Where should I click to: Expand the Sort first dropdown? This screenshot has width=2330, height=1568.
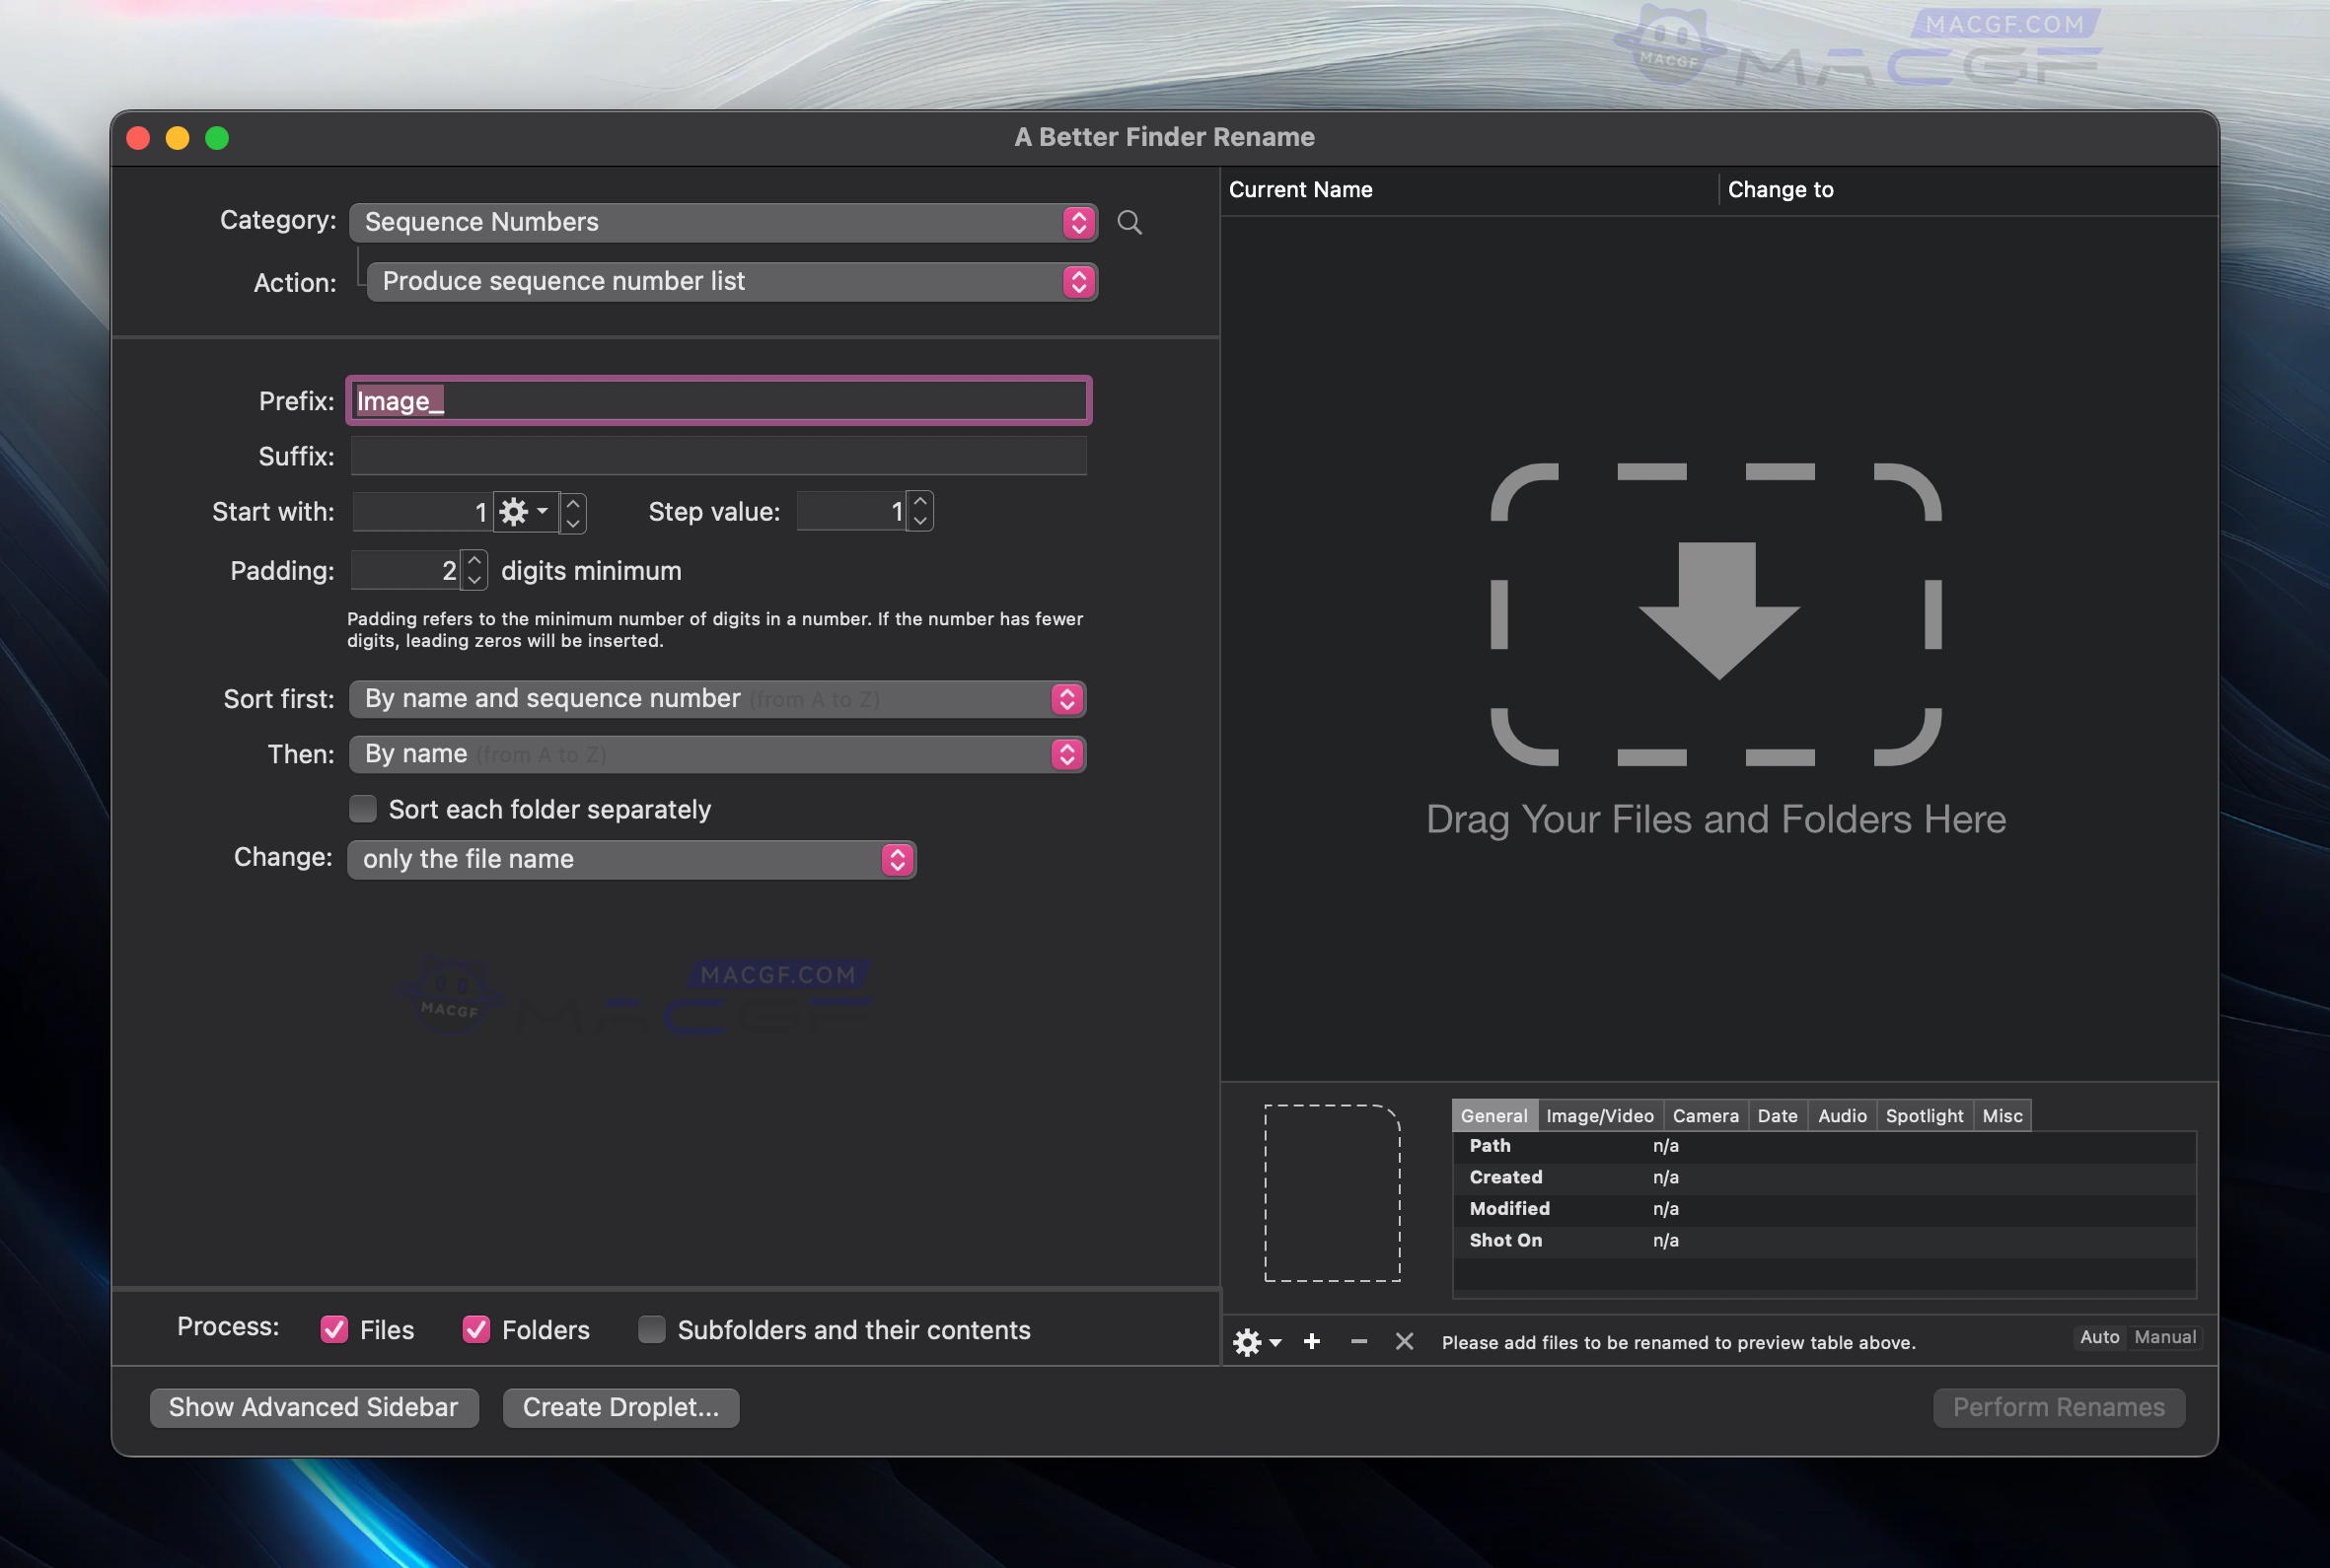point(717,698)
